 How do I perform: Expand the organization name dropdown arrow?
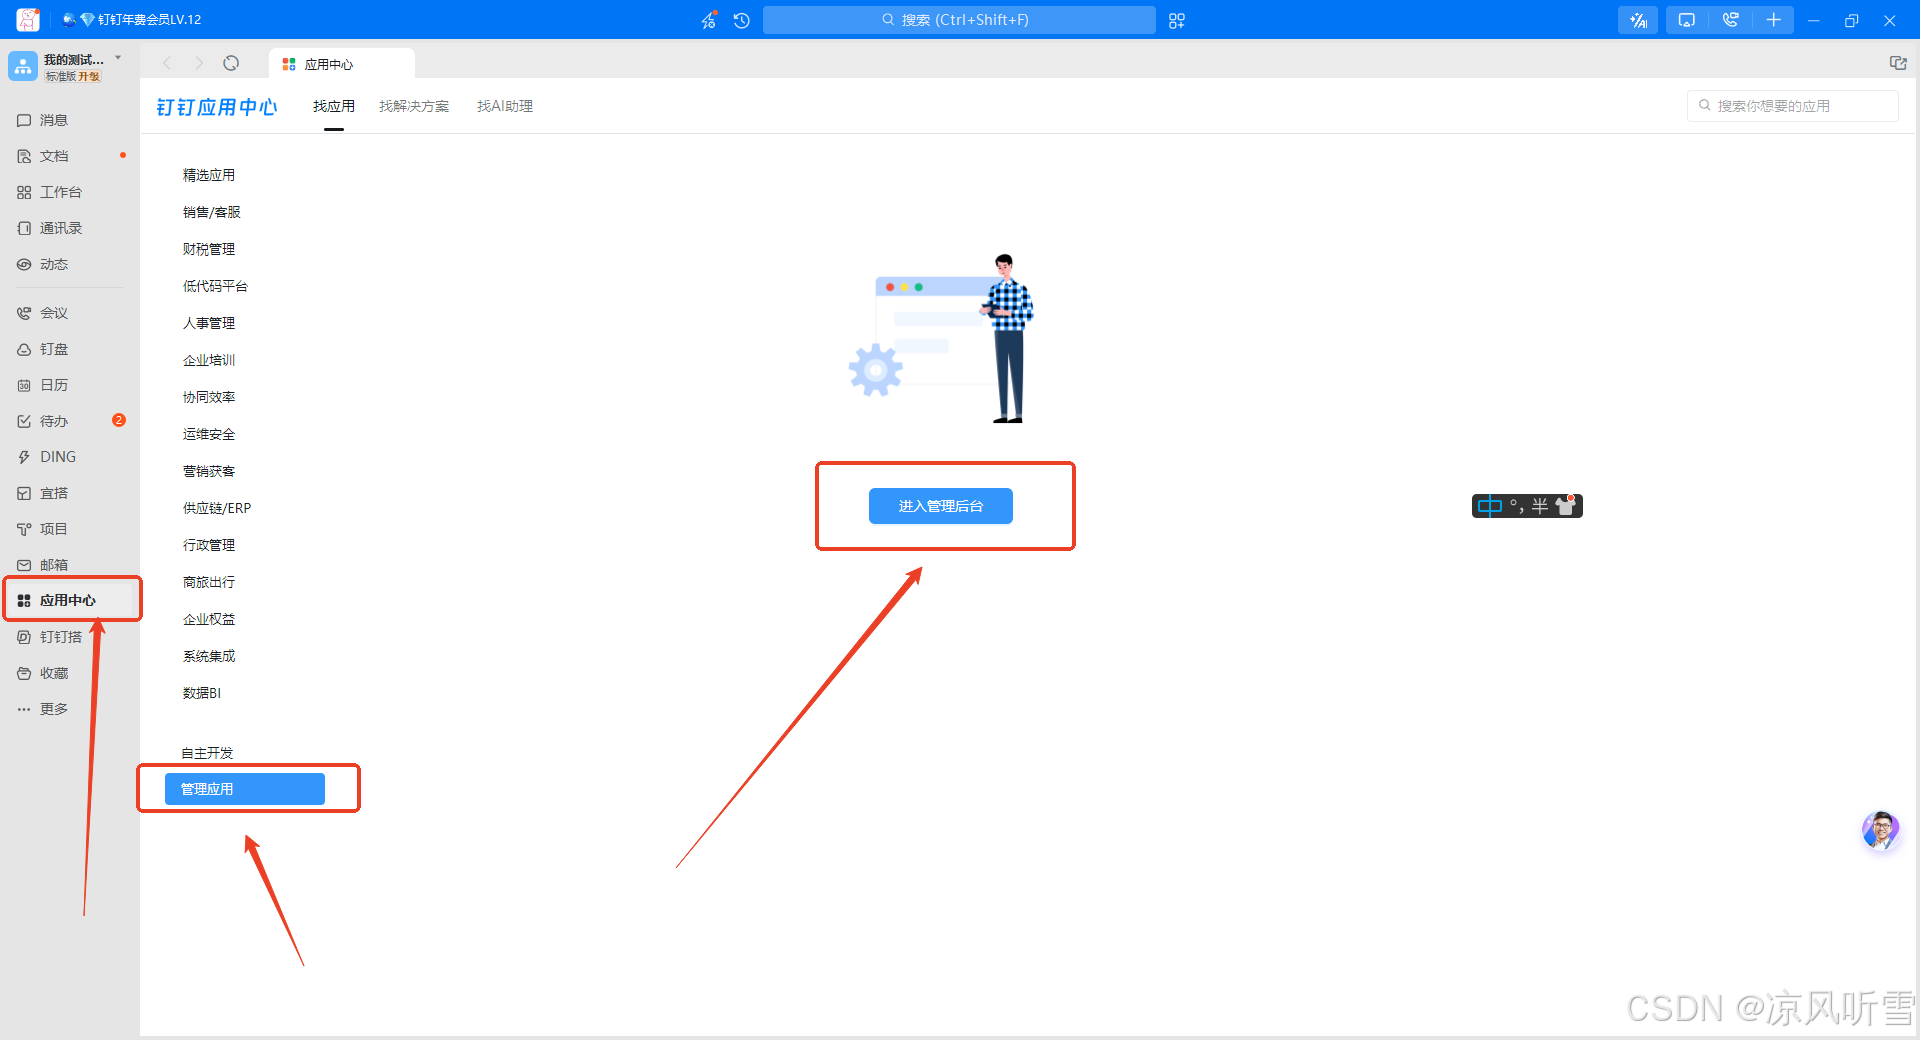pyautogui.click(x=118, y=58)
